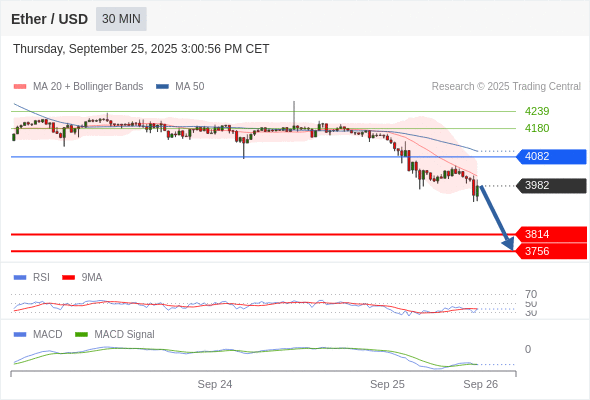Click the green 4180 resistance label

click(537, 128)
